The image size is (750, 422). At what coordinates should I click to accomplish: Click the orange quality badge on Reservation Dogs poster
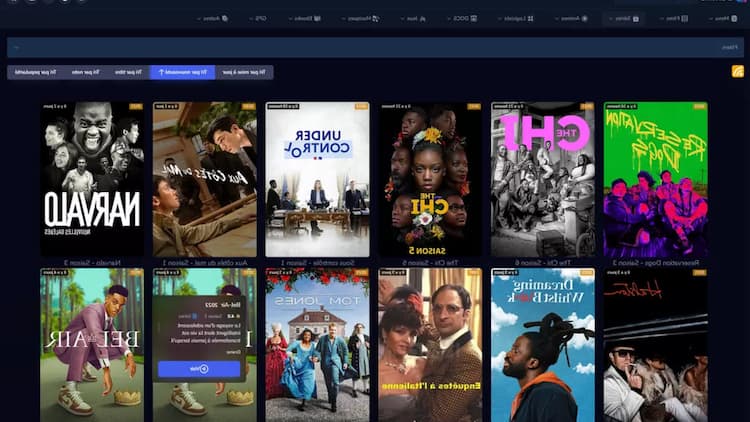tap(700, 106)
